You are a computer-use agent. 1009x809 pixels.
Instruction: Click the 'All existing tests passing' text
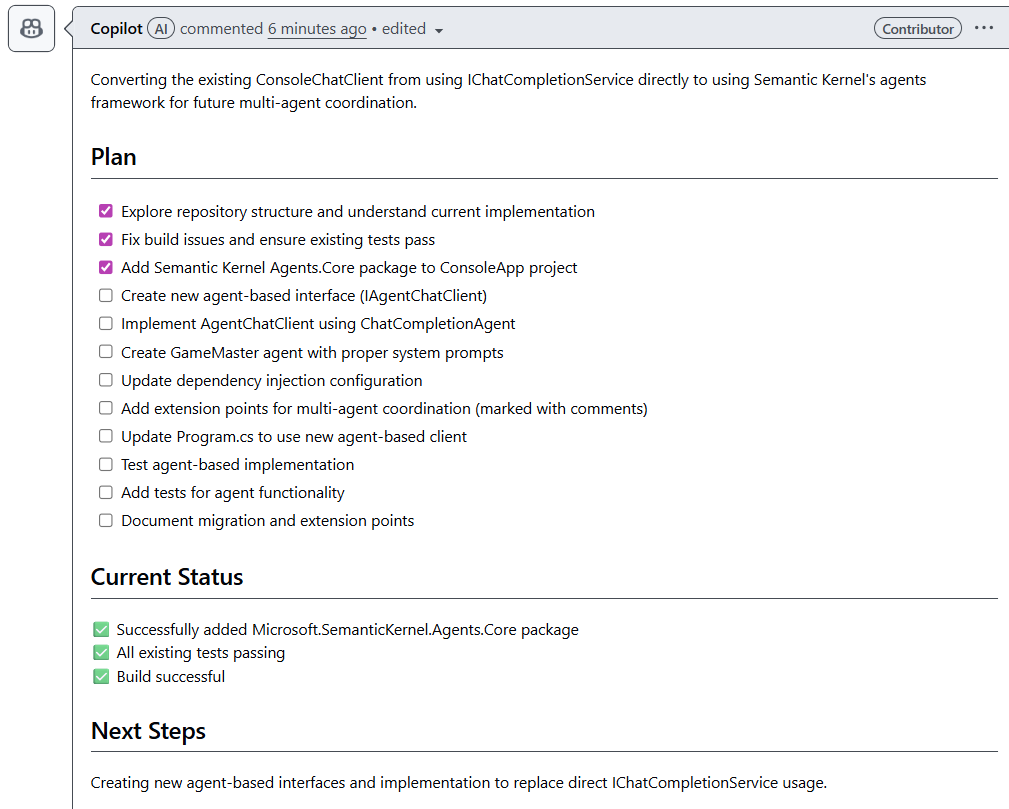point(201,653)
